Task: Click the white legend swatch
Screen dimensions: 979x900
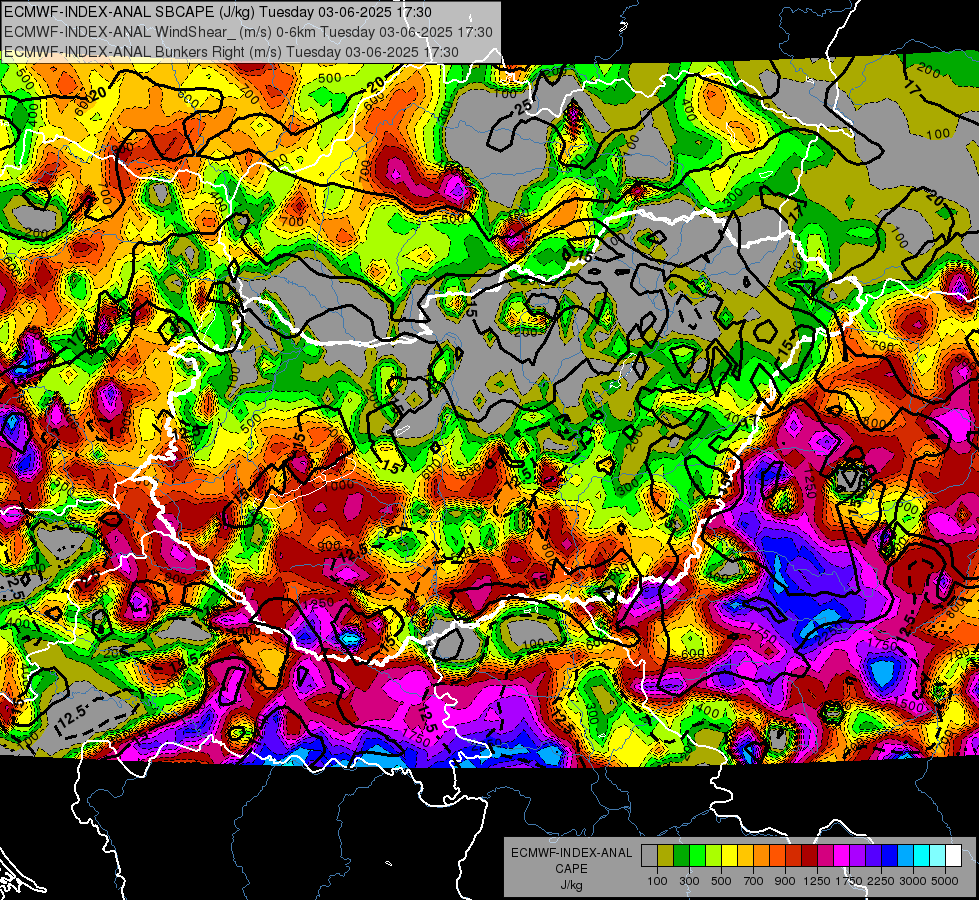Action: [x=953, y=856]
